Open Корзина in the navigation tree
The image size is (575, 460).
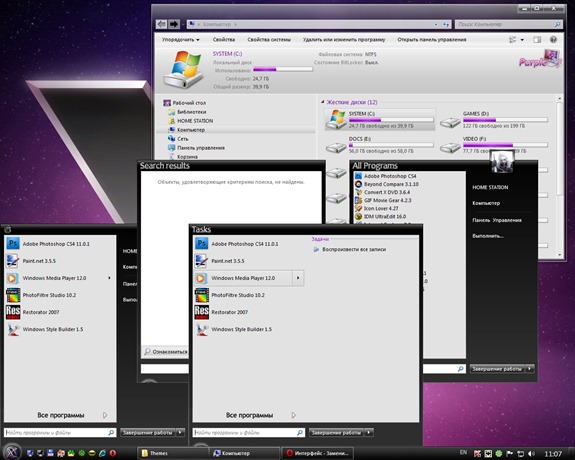point(183,157)
